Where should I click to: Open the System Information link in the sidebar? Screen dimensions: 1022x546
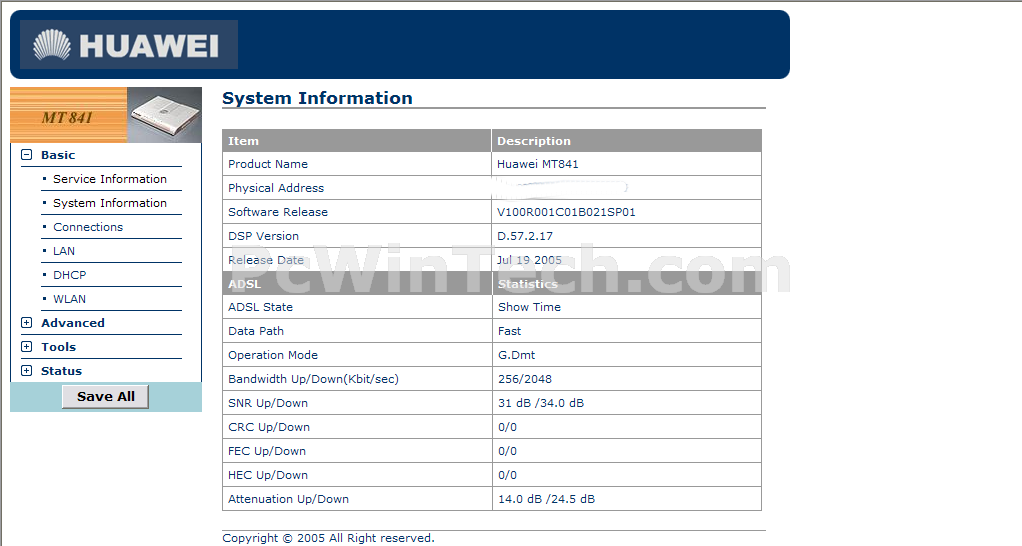[x=110, y=203]
